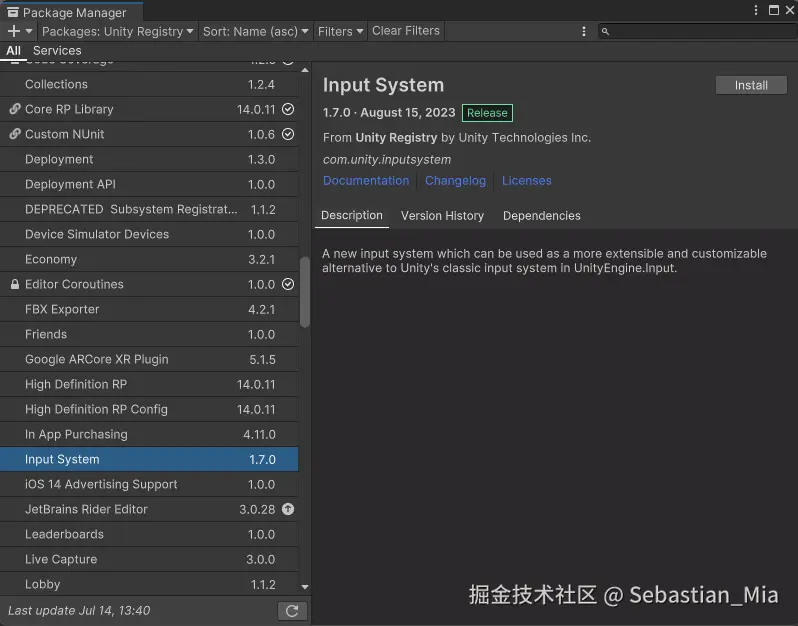Select iOS 14 Advertising Support package
Screen dimensions: 798x626
tap(149, 484)
